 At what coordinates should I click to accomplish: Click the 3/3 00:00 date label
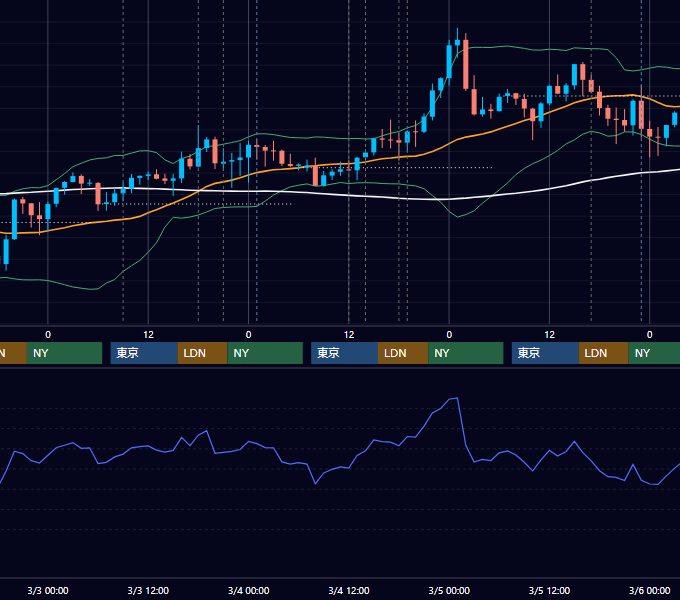(48, 590)
